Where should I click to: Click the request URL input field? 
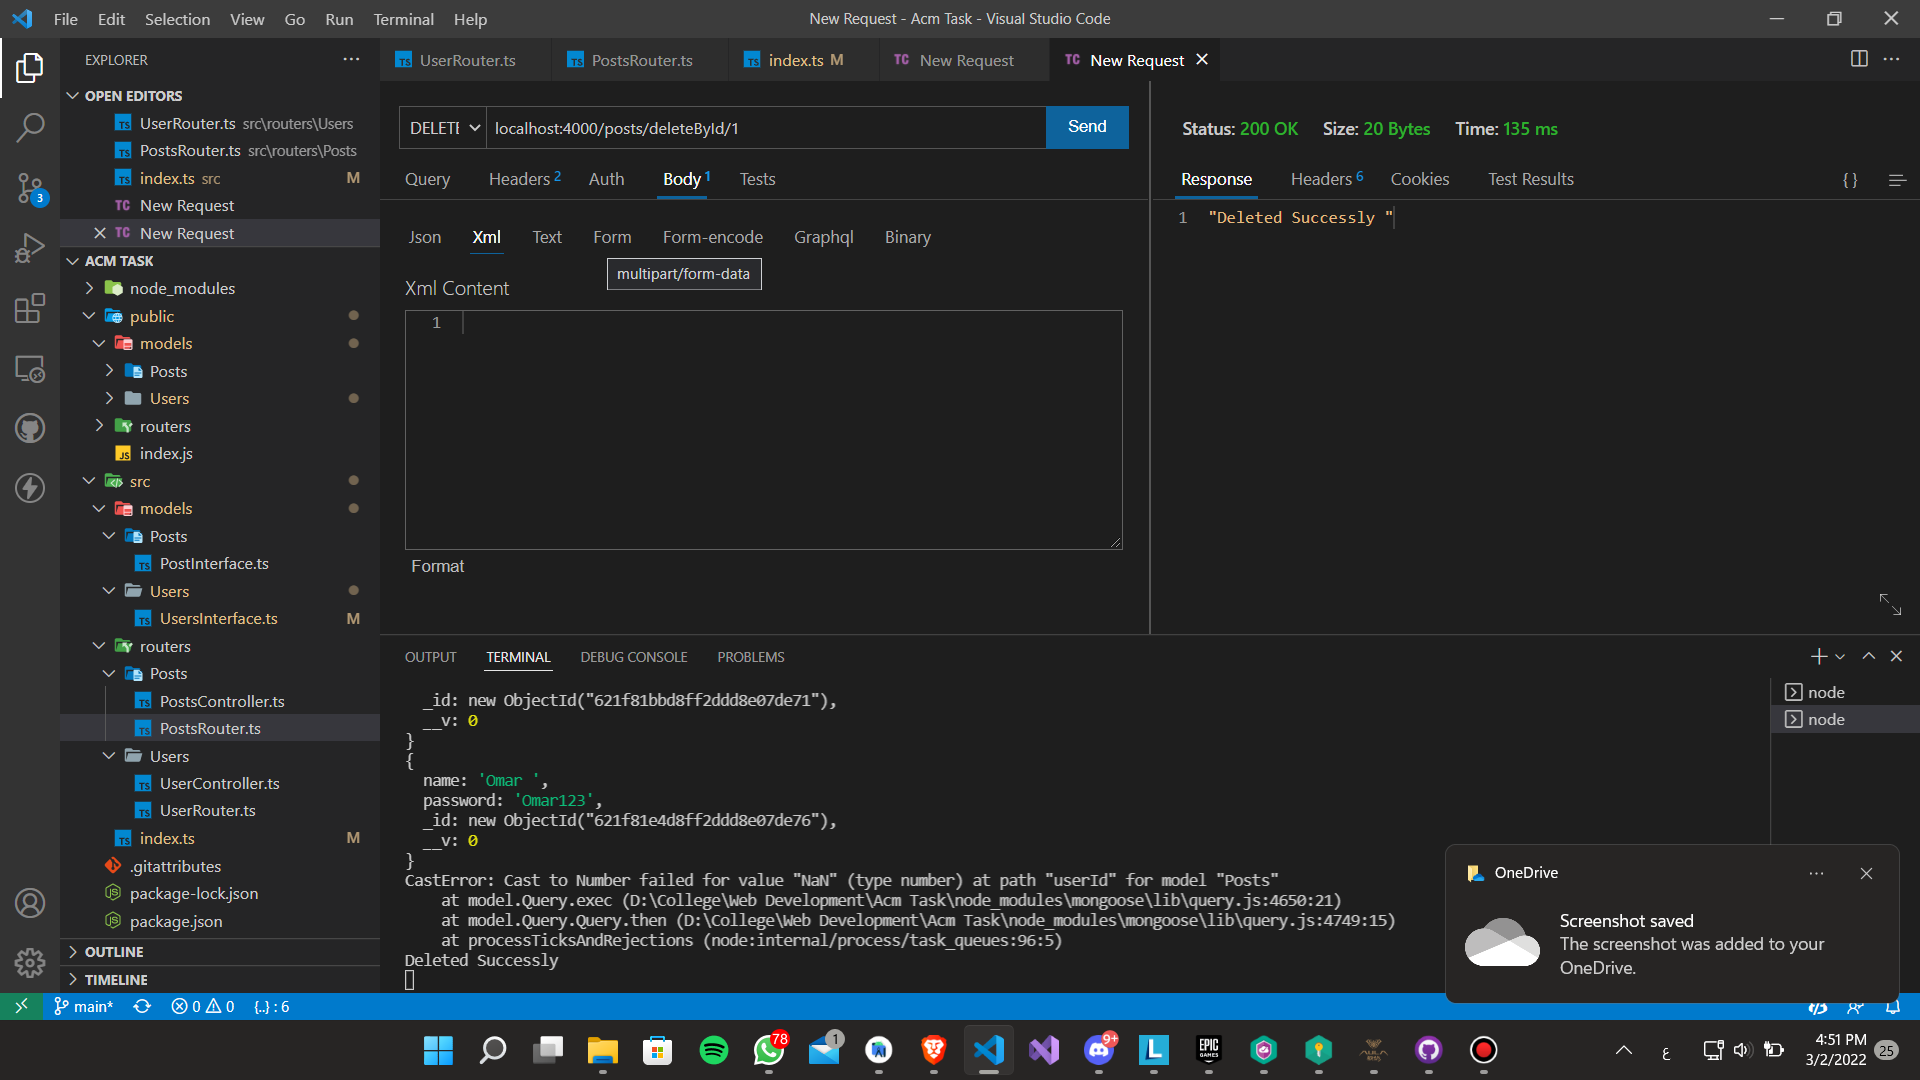(x=760, y=127)
